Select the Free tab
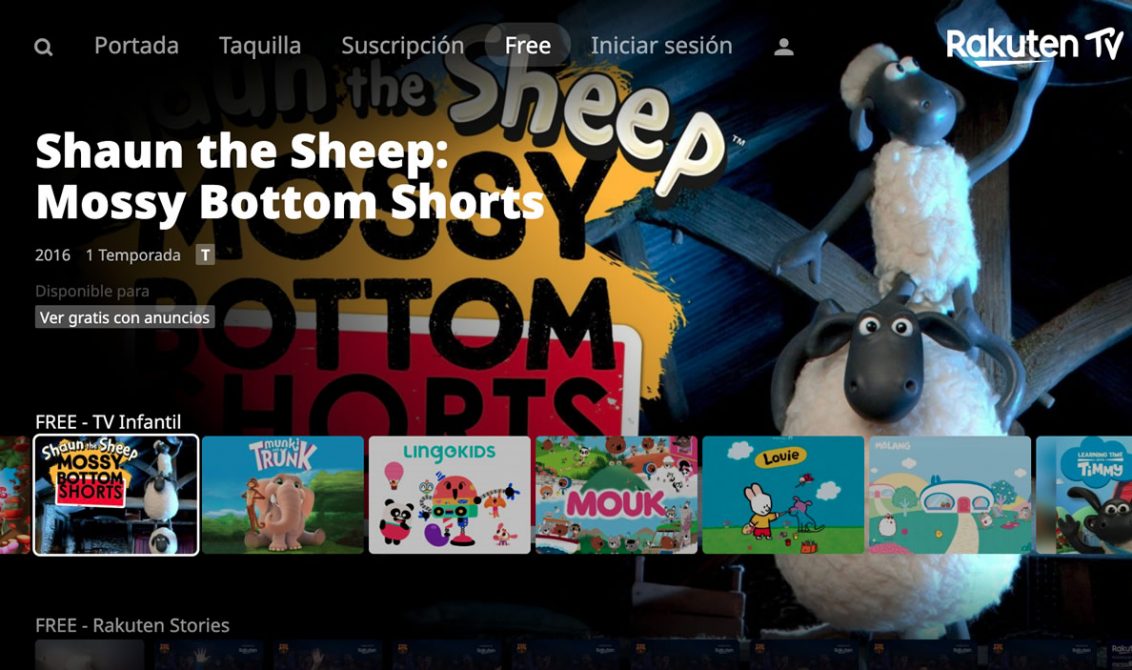Image resolution: width=1132 pixels, height=670 pixels. 528,45
